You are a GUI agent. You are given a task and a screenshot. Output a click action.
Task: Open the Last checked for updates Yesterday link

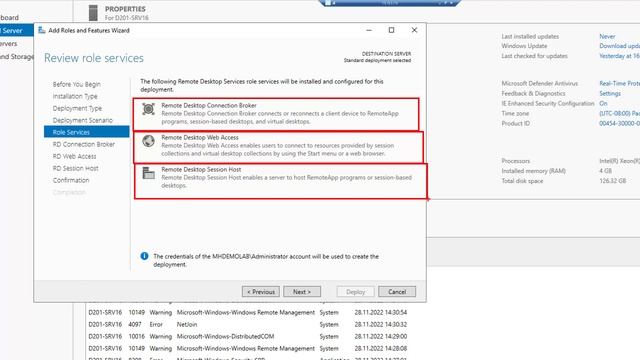[619, 56]
